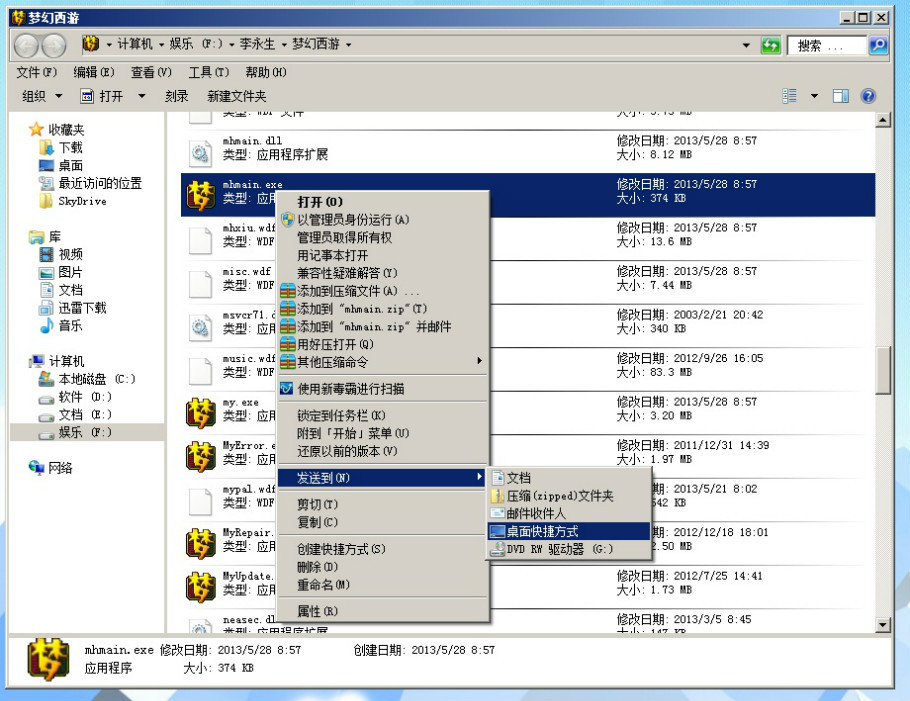
Task: Click 锁定到任务栏(K) in context menu
Action: point(383,415)
